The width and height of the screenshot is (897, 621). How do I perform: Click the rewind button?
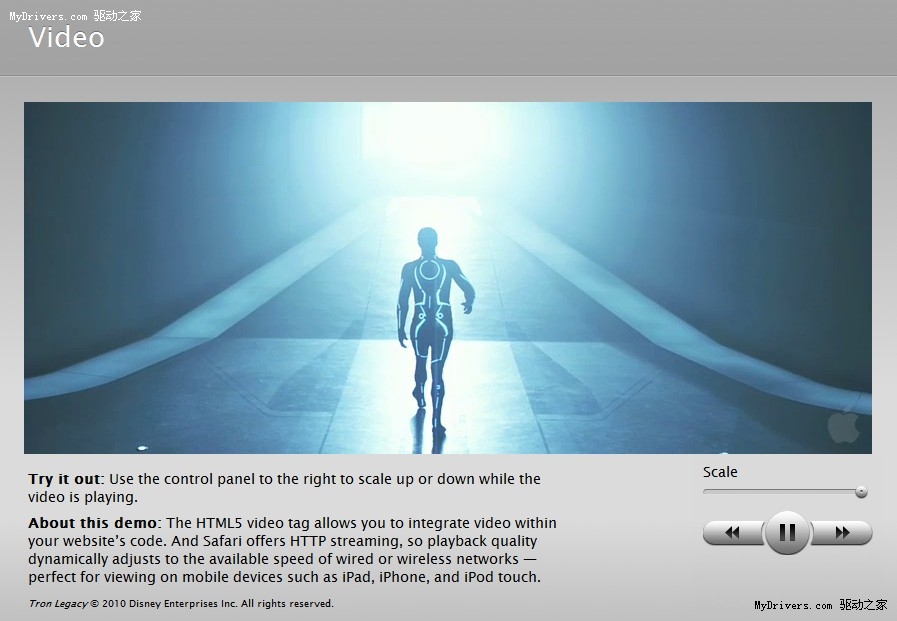pos(733,533)
